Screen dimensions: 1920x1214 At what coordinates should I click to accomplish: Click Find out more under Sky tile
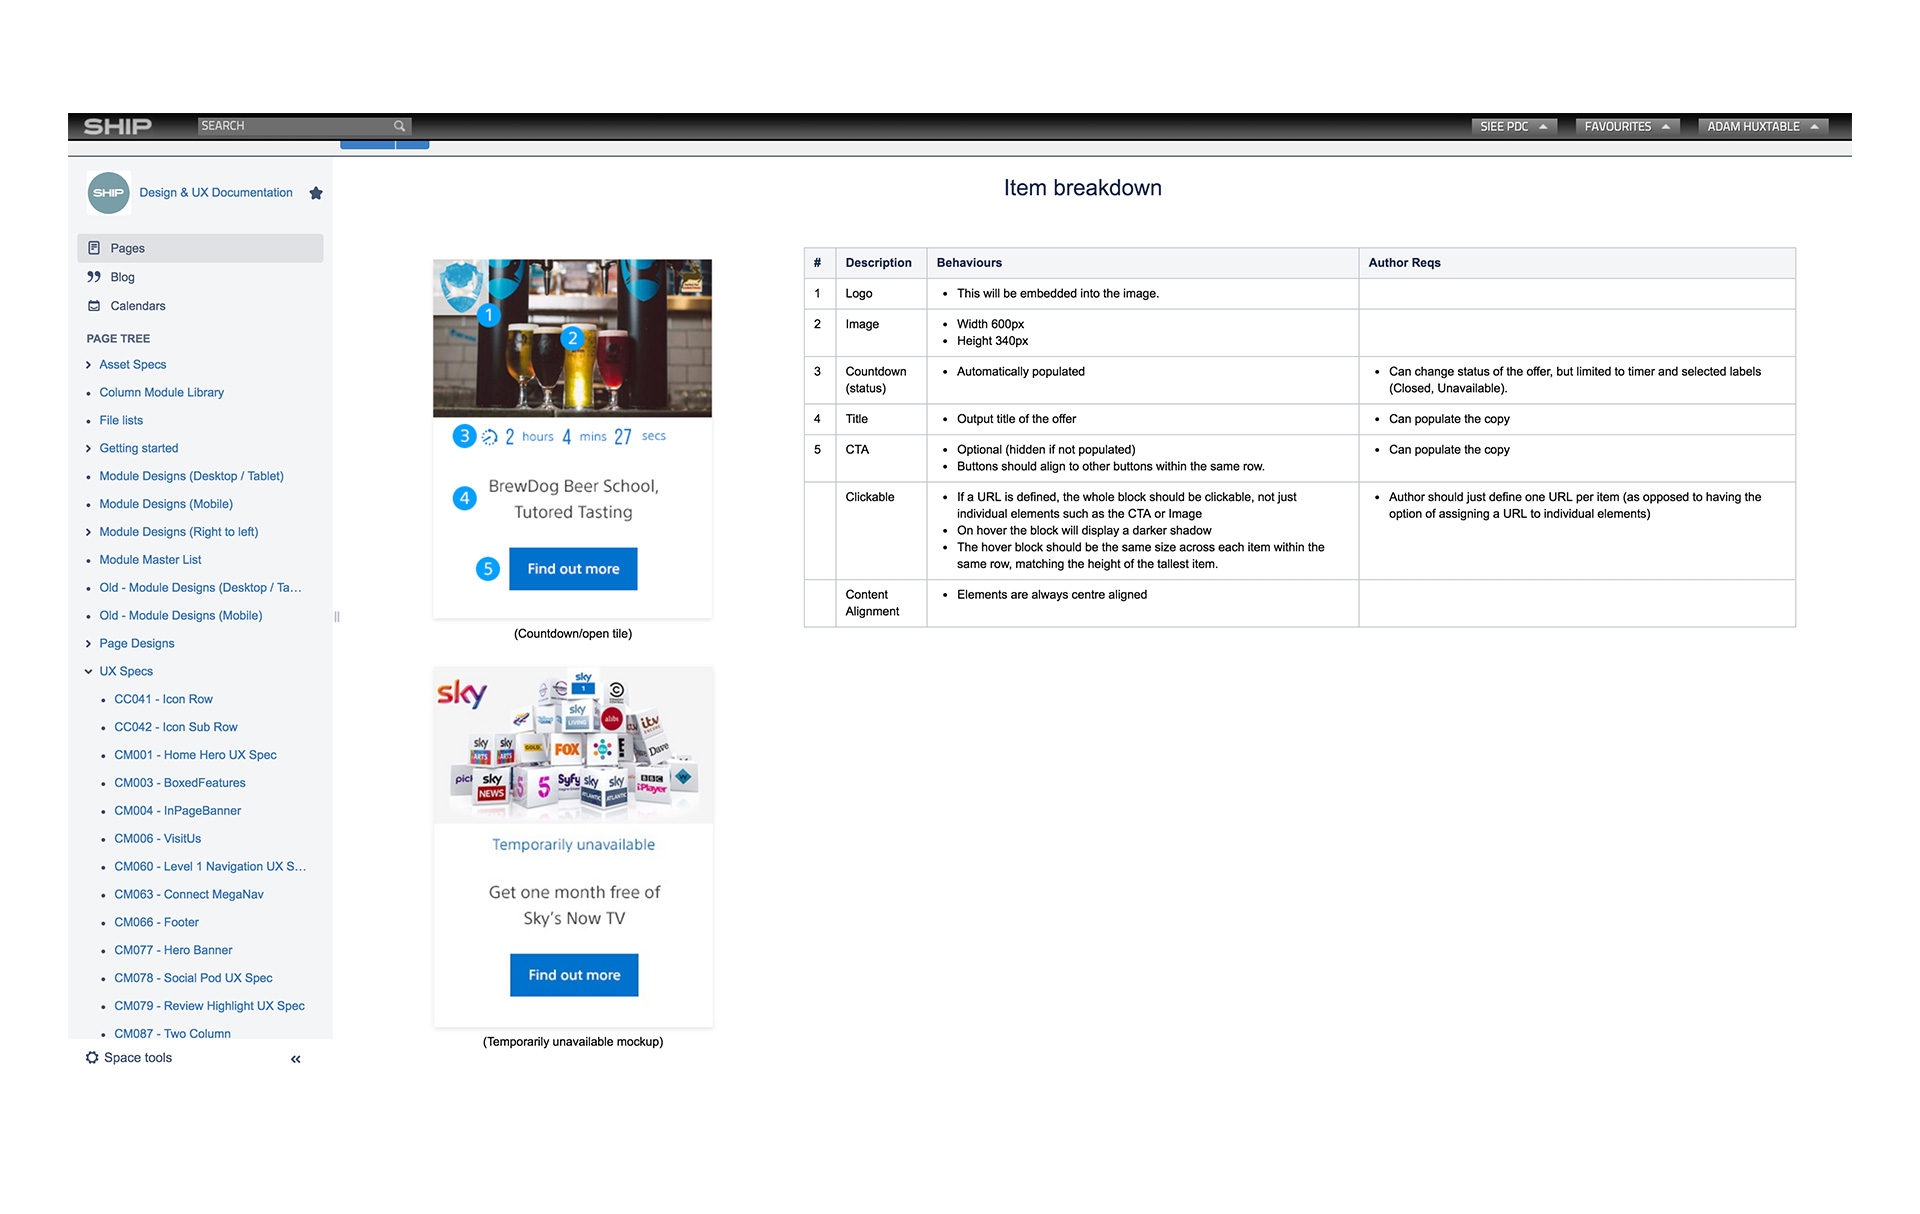pyautogui.click(x=574, y=975)
